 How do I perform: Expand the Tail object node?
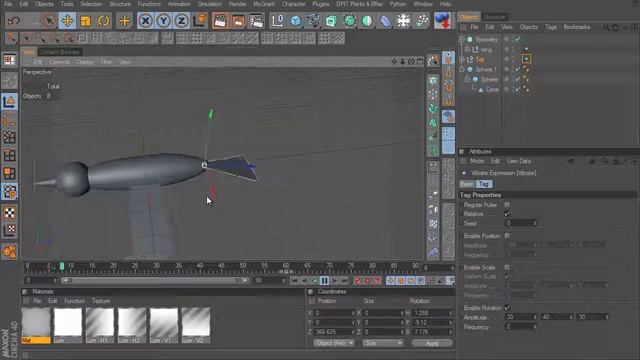coord(462,60)
